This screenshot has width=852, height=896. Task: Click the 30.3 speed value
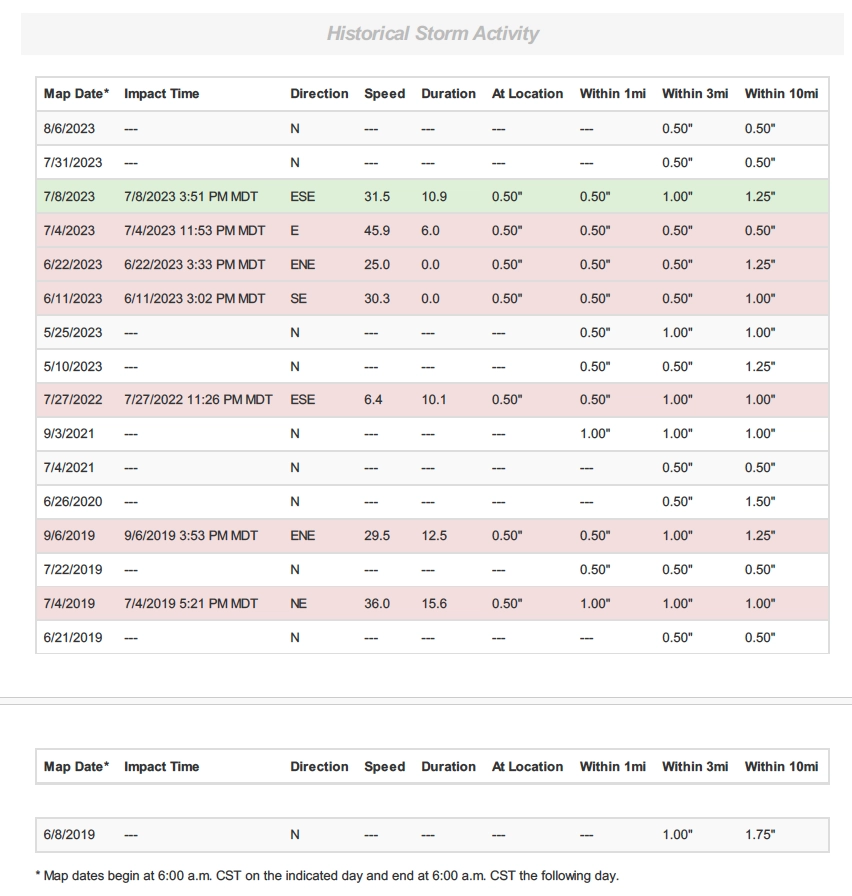tap(377, 299)
